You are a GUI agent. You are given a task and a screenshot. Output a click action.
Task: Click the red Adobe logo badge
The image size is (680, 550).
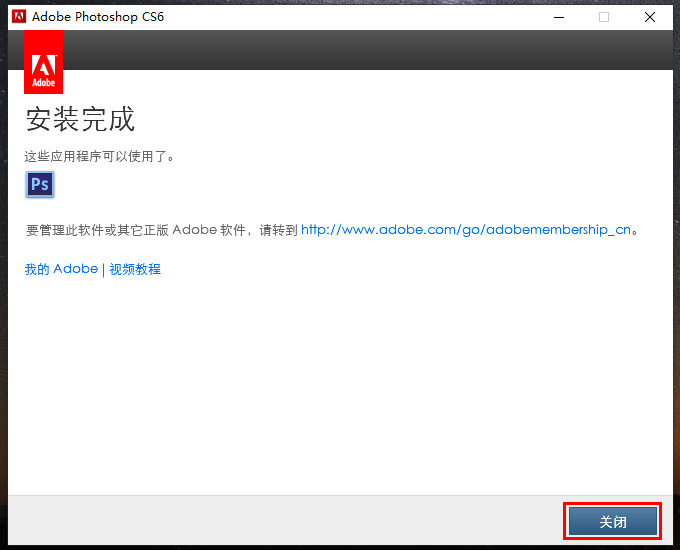pos(43,62)
